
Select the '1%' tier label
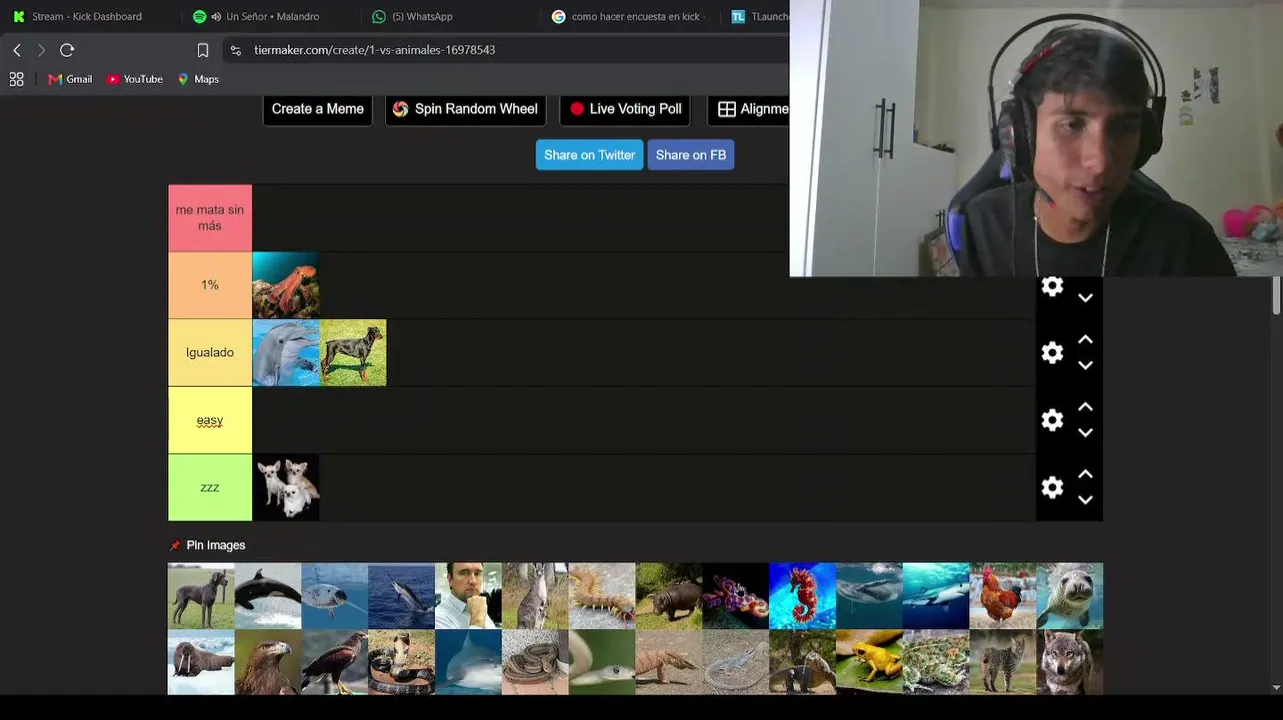click(x=210, y=285)
